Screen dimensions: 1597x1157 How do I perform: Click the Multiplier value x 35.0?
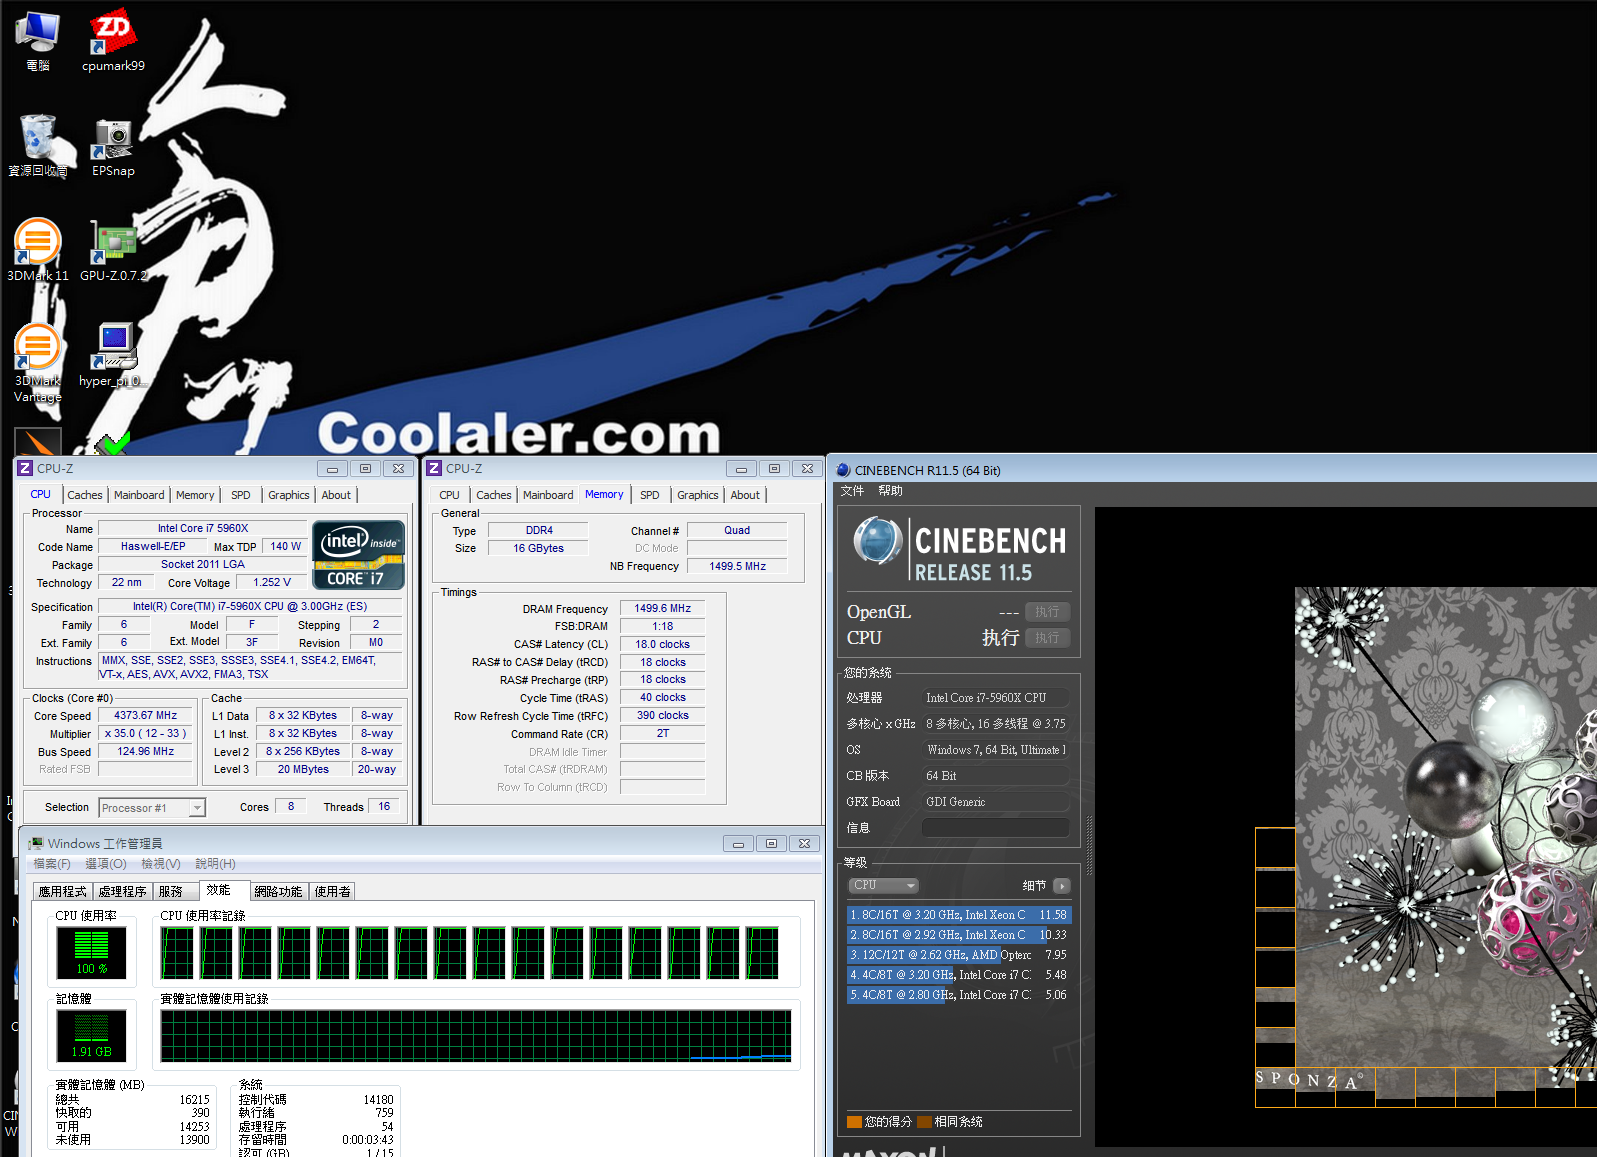[145, 734]
